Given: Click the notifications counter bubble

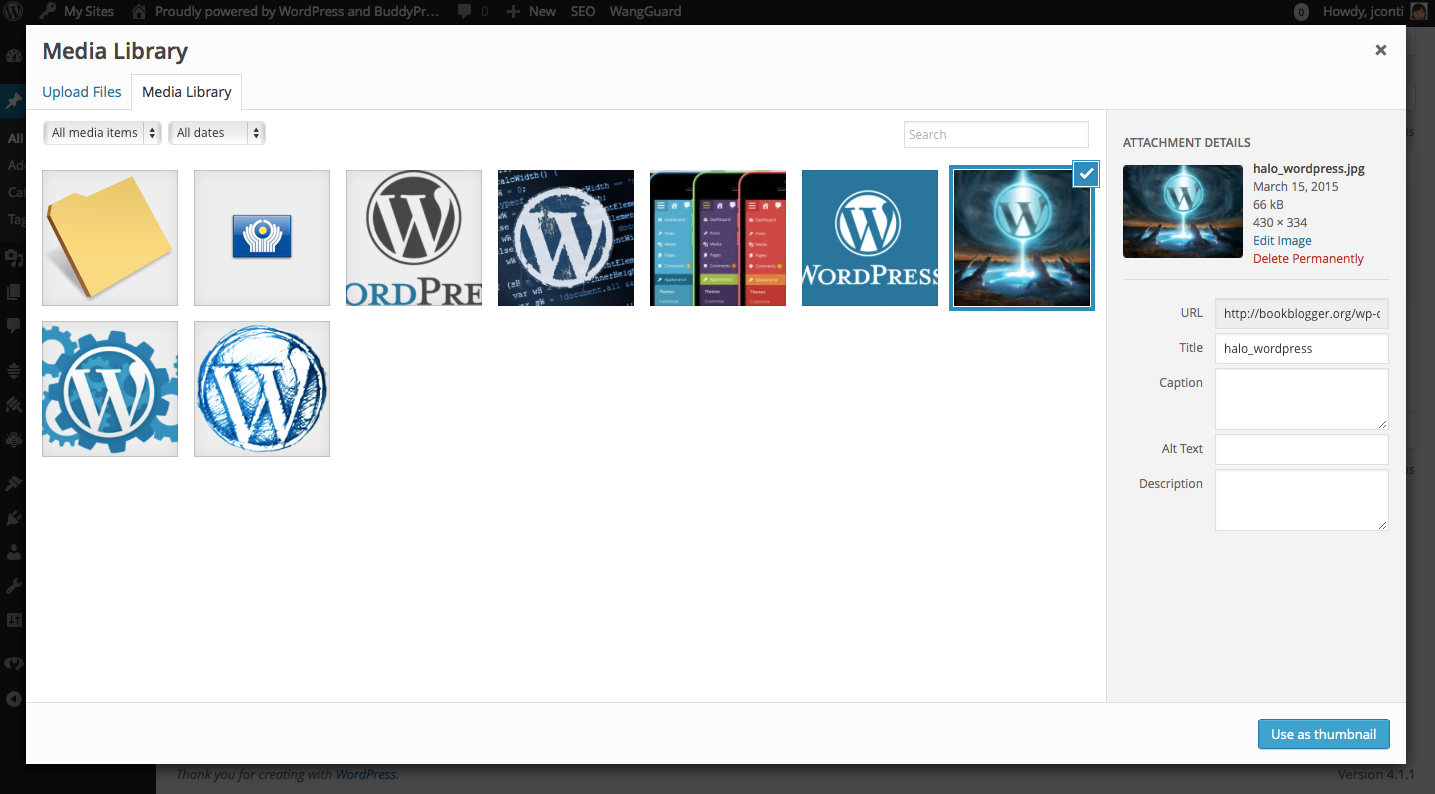Looking at the screenshot, I should (x=1301, y=12).
